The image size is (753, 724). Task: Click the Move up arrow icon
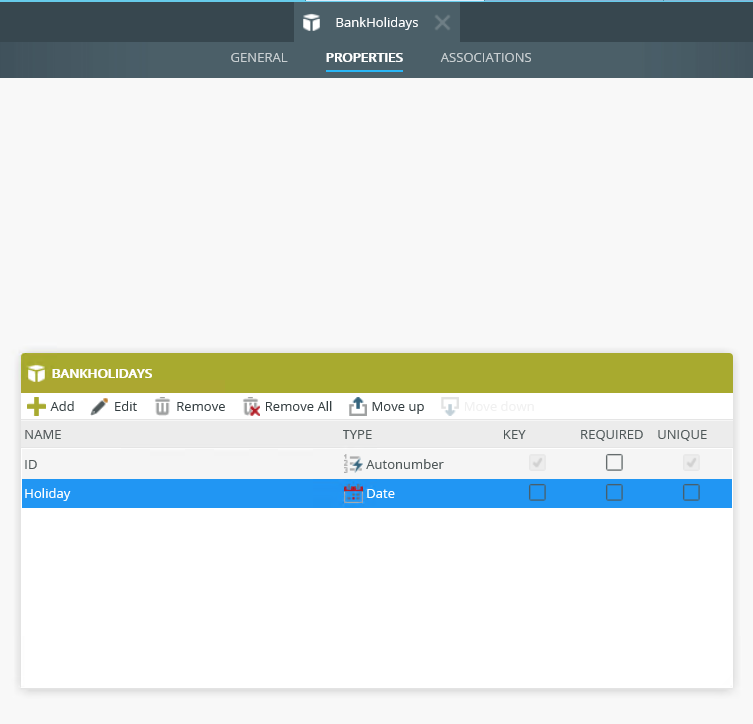pyautogui.click(x=358, y=407)
